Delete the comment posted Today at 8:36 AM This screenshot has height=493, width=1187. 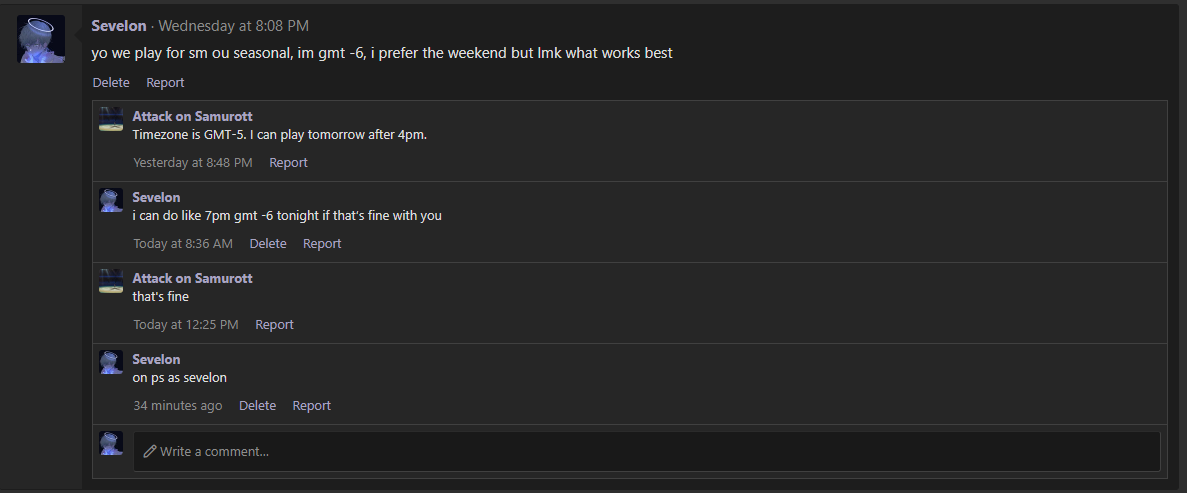tap(267, 243)
